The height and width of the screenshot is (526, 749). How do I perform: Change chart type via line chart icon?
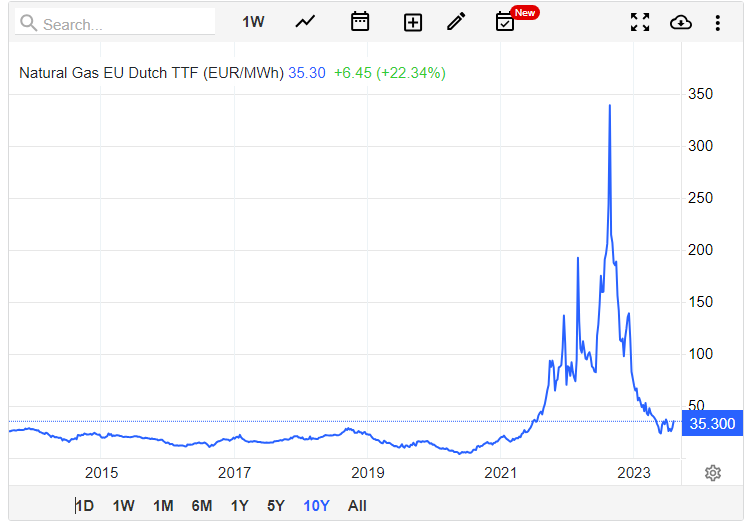click(305, 22)
